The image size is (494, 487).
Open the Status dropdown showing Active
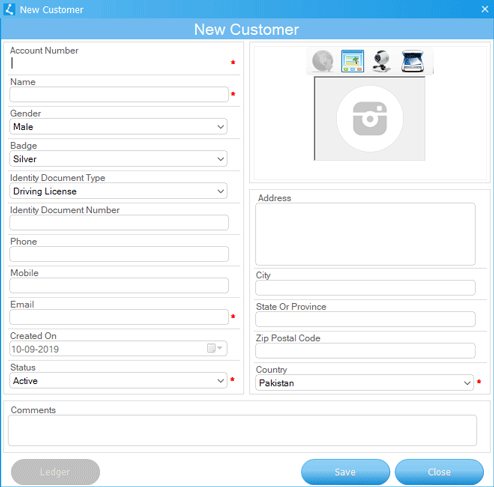point(118,381)
